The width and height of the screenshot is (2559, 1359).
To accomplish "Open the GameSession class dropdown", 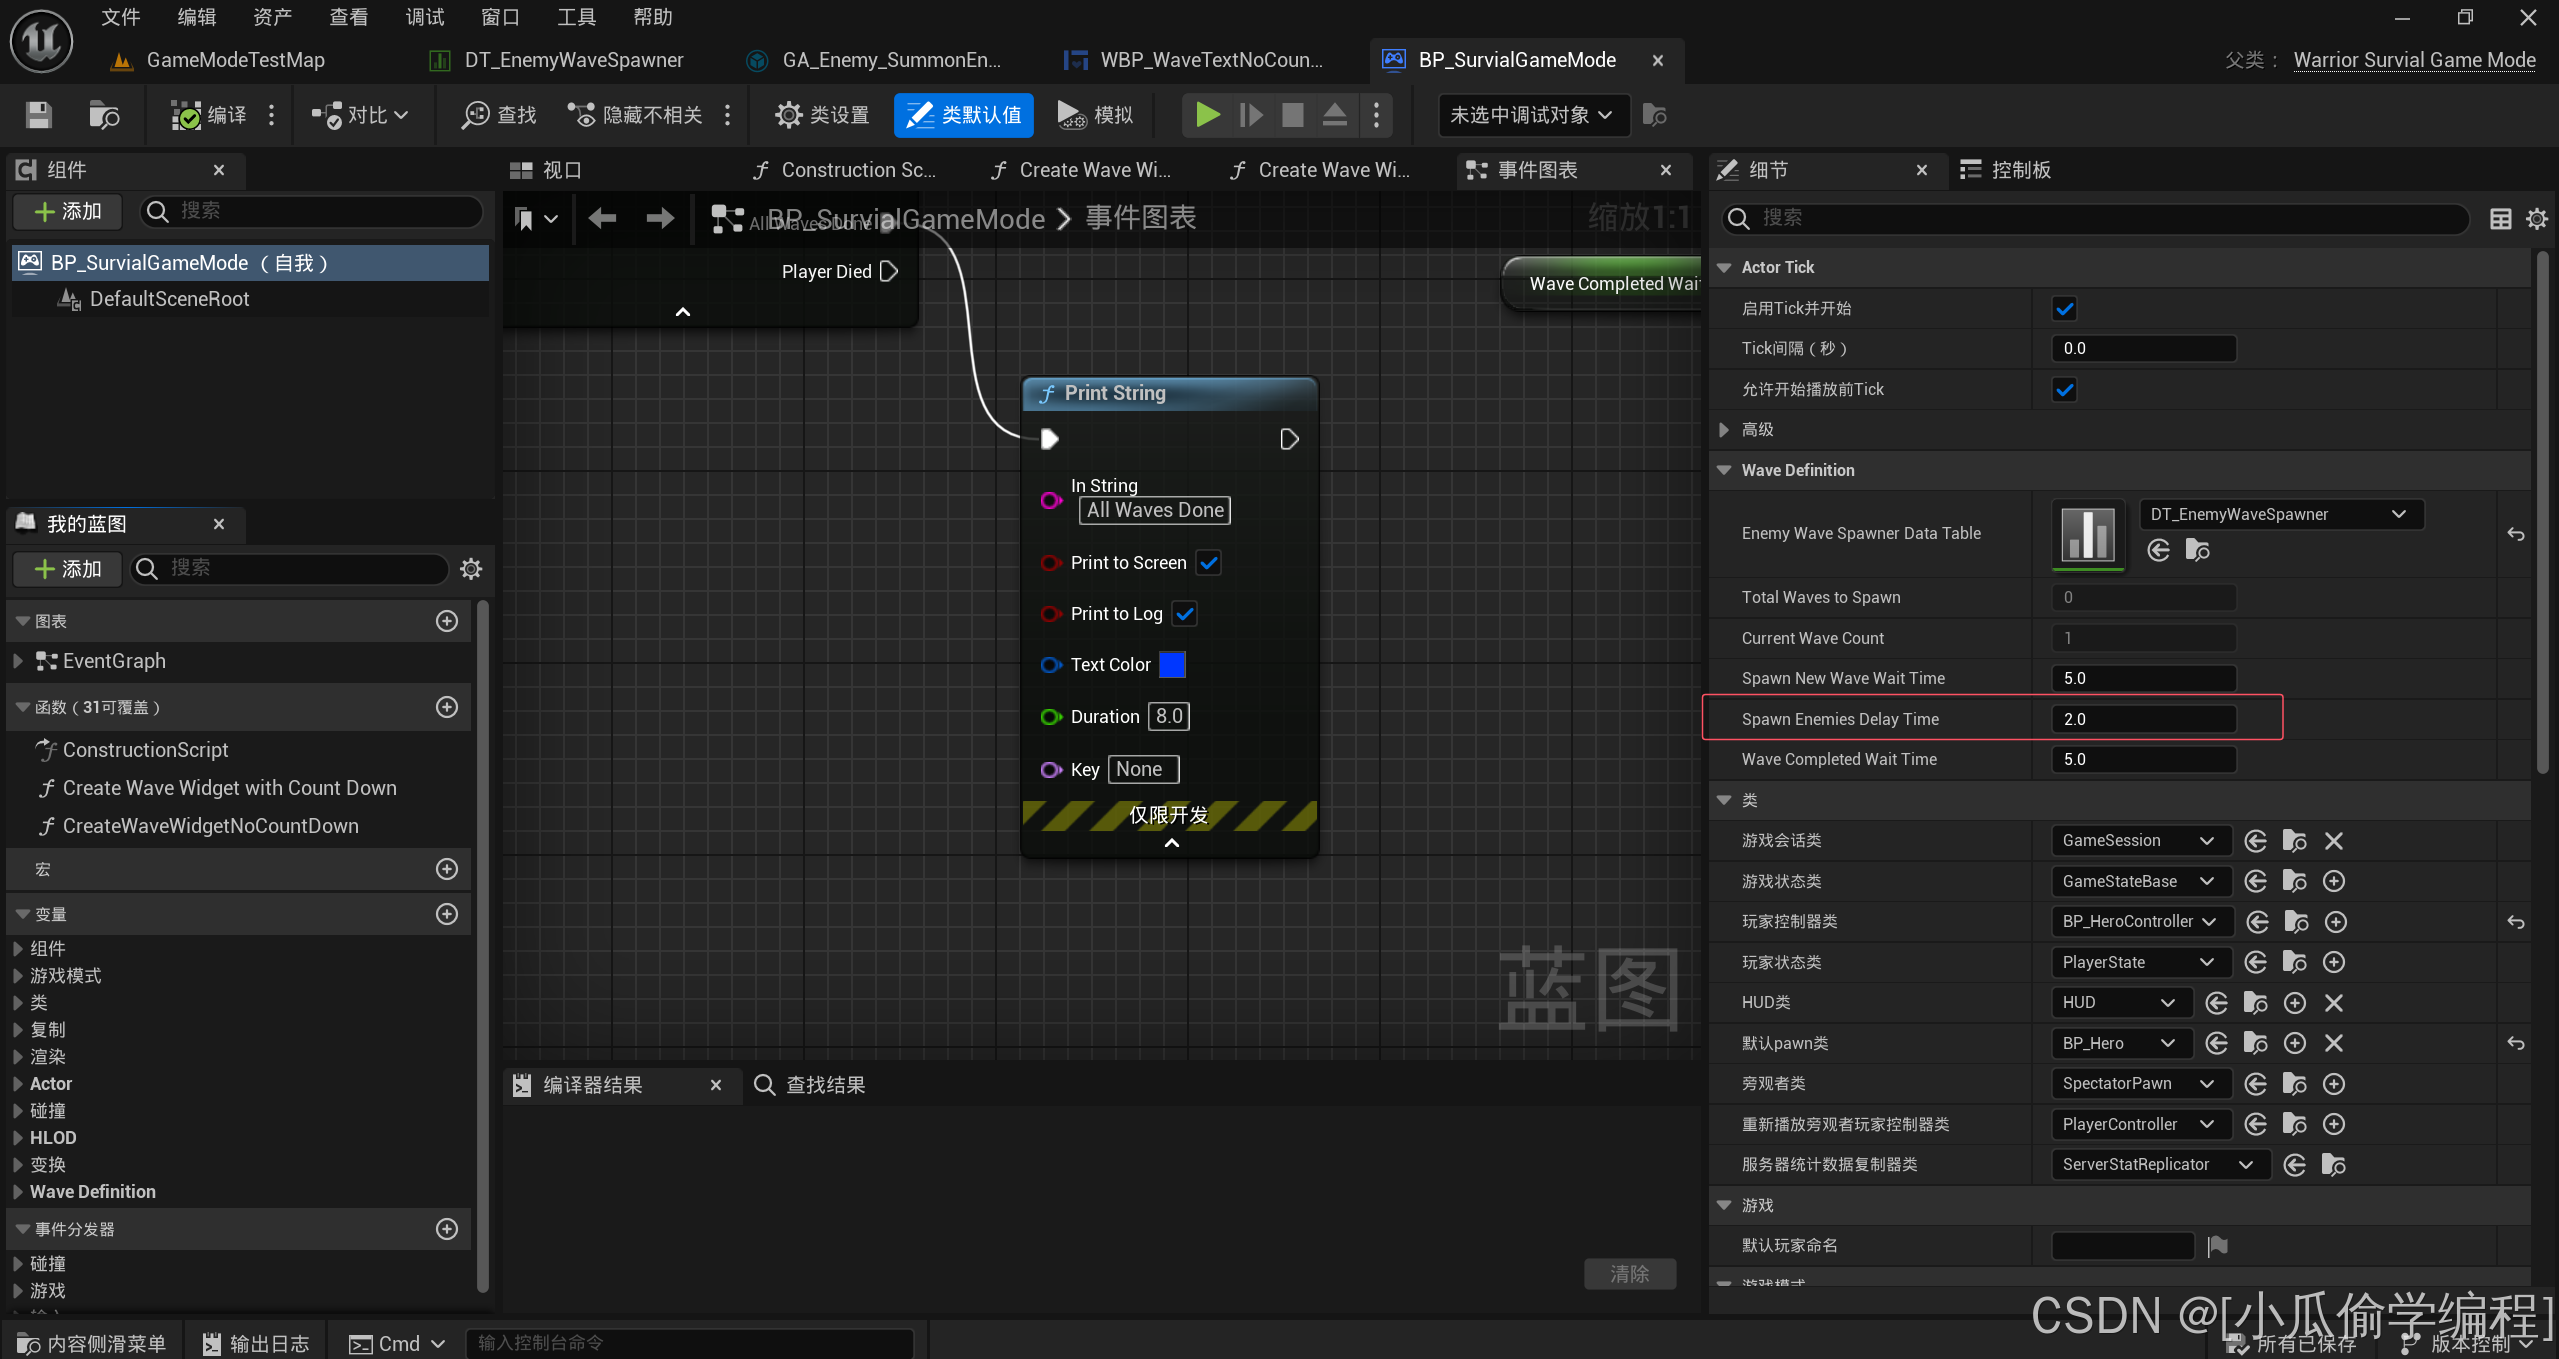I will pos(2138,841).
